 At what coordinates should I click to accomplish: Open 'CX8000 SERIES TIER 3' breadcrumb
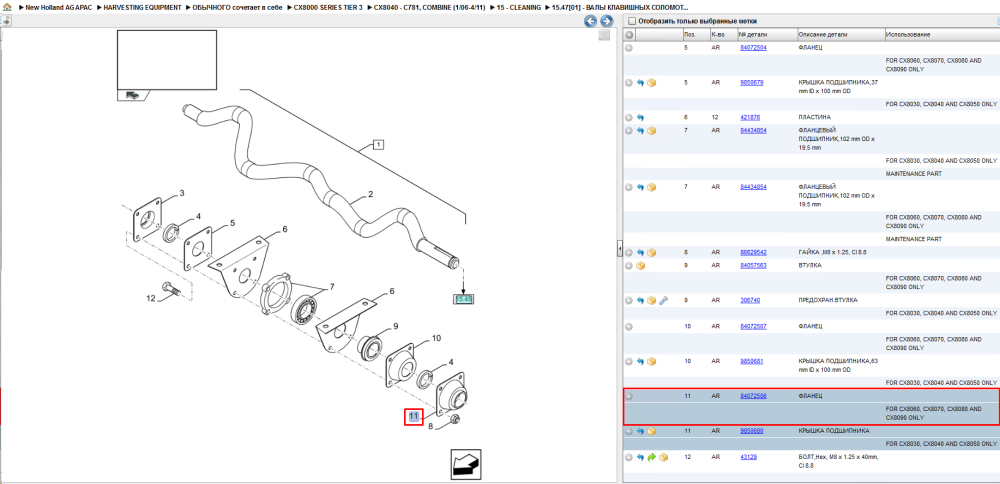[328, 8]
